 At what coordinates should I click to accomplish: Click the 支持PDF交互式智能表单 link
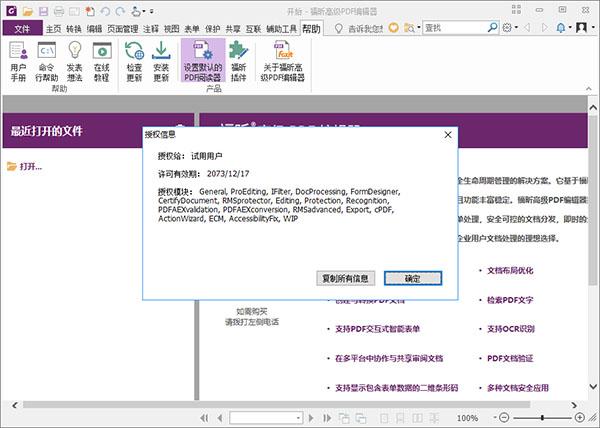point(377,329)
